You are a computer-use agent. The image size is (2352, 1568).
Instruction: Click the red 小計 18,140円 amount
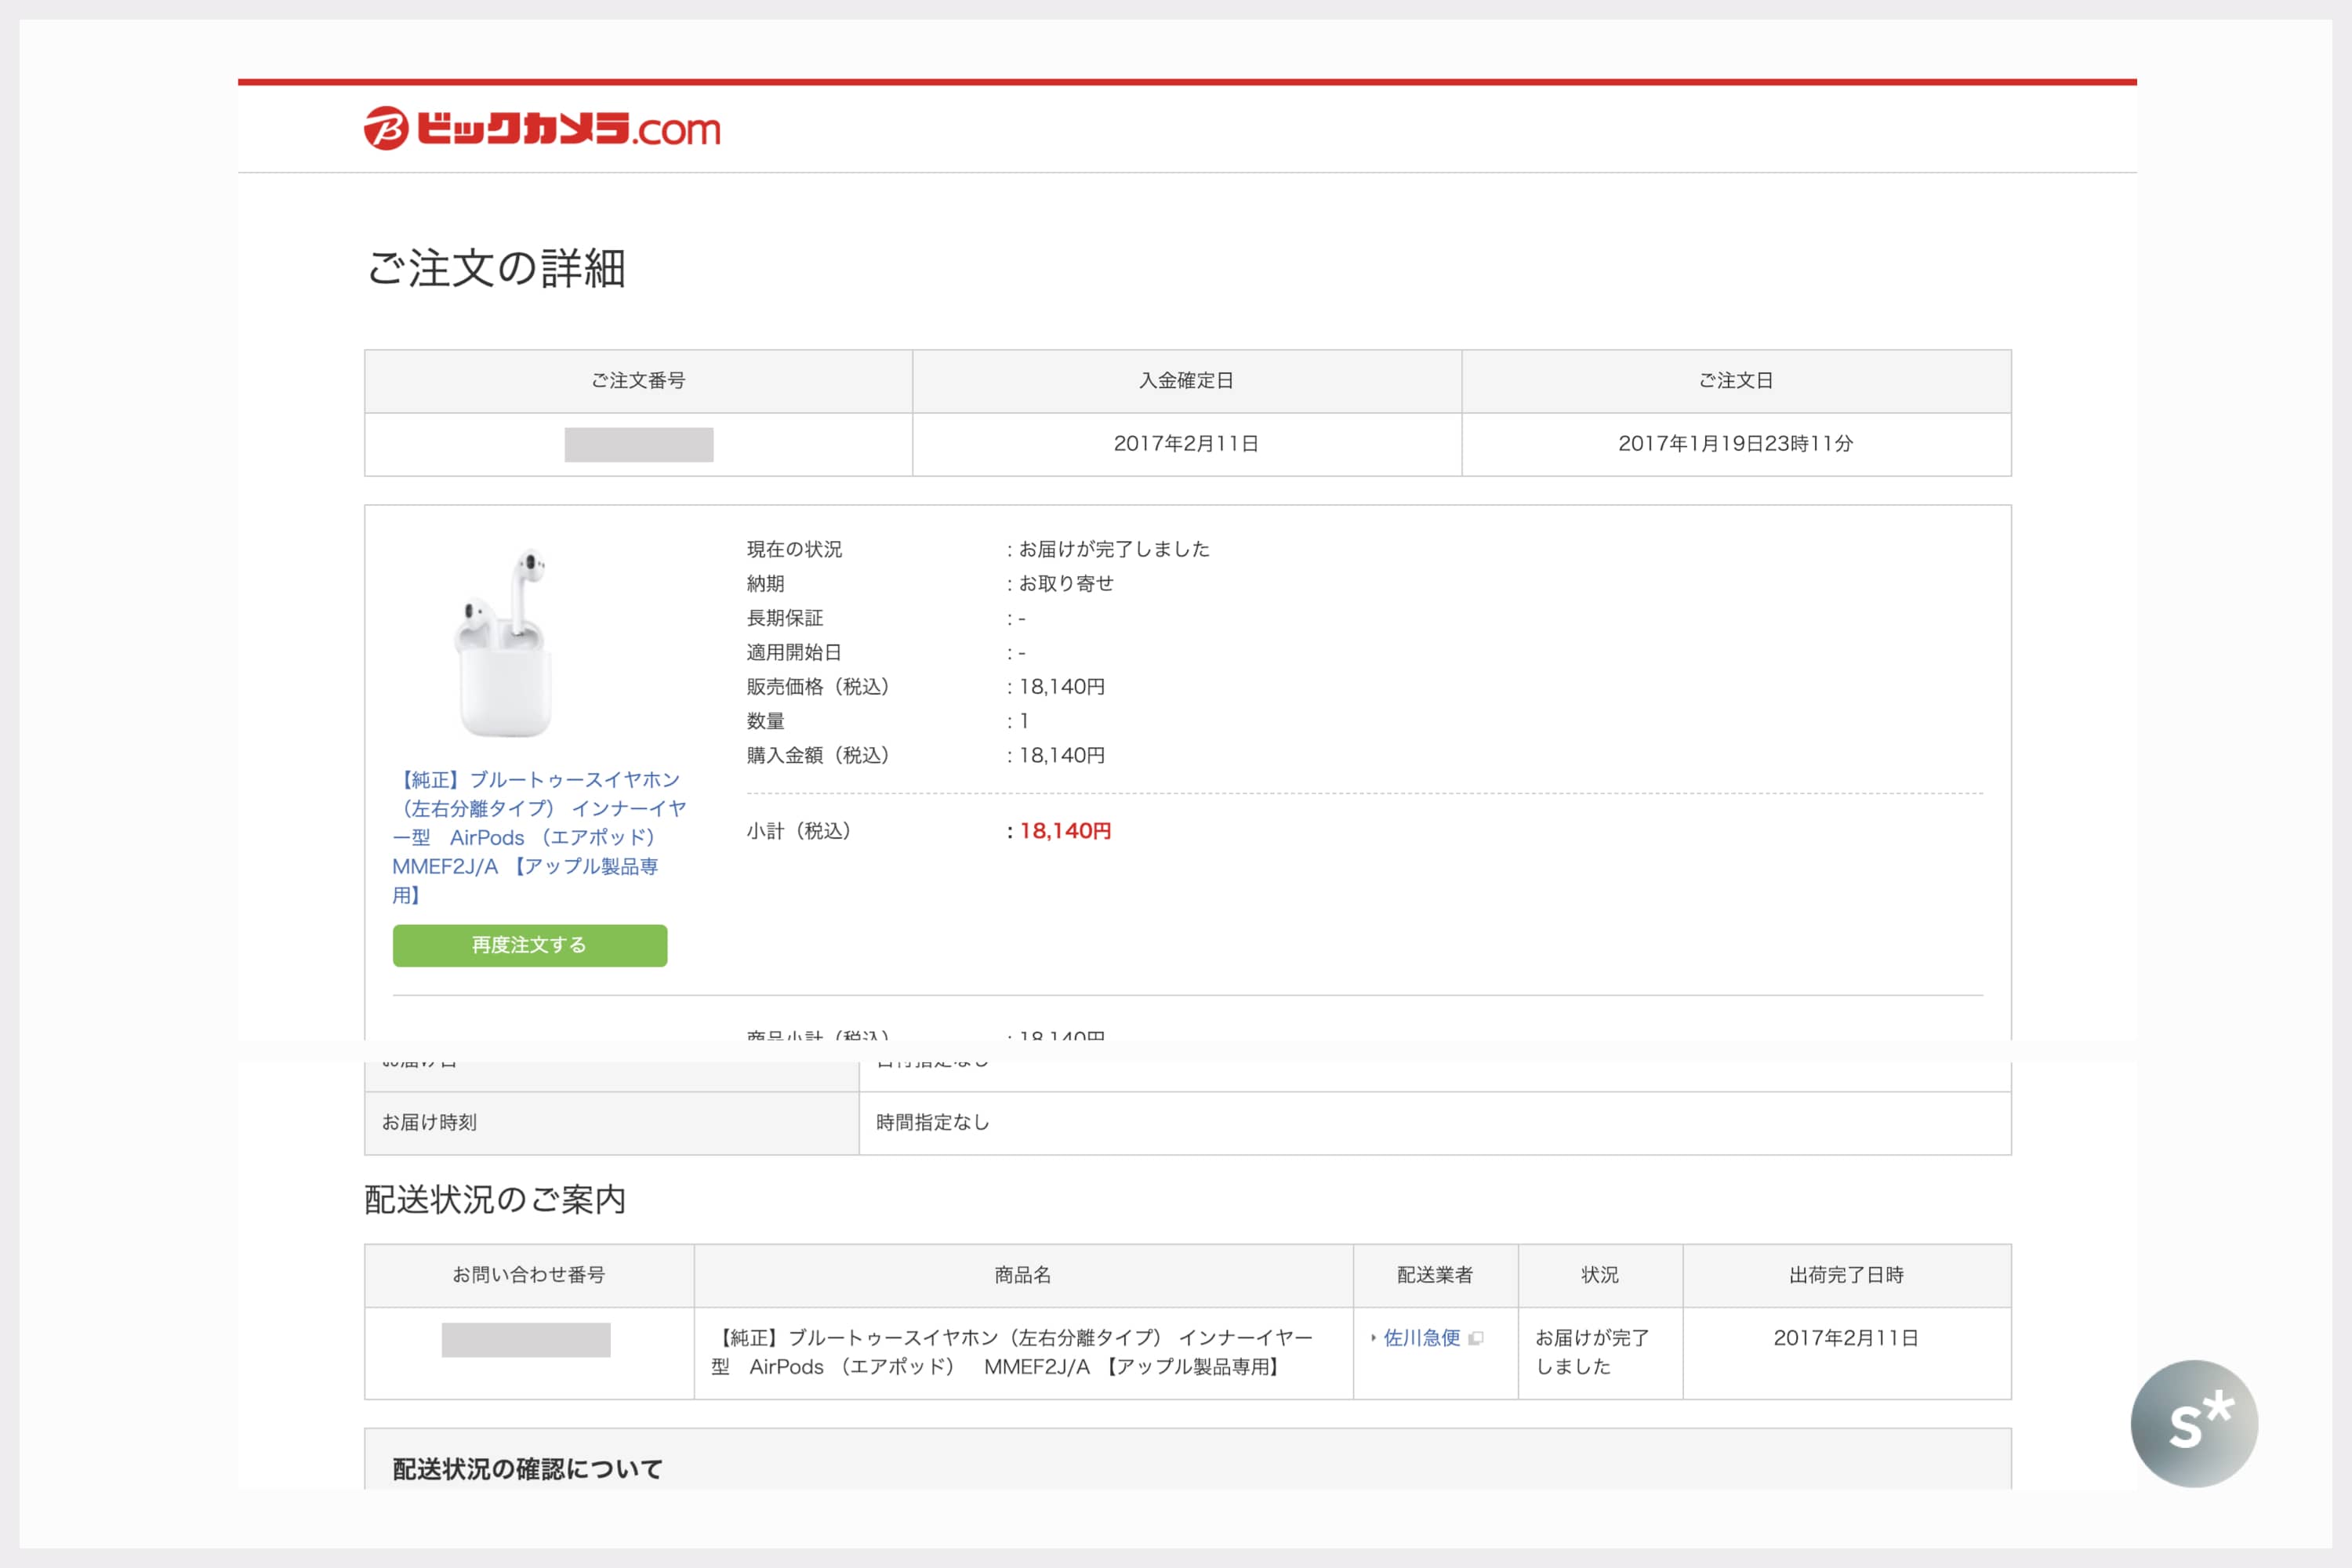coord(1065,831)
